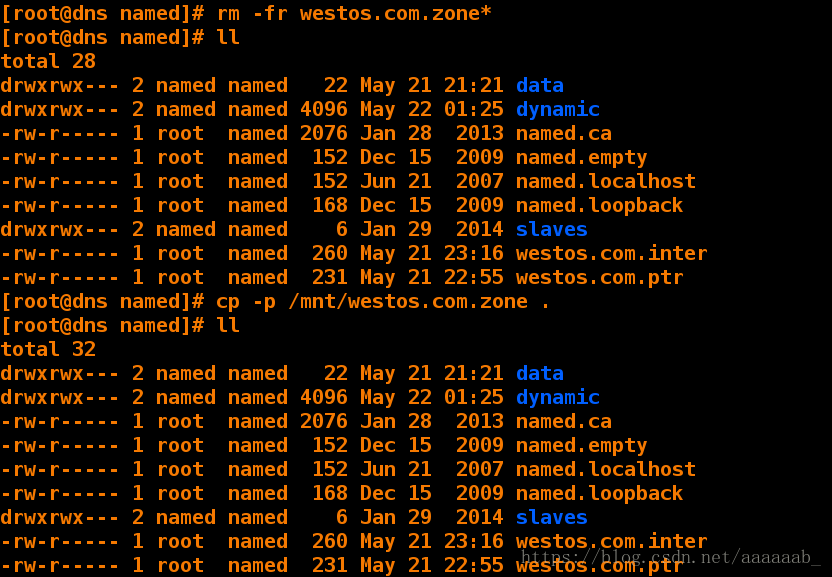
Task: Click time "21:21" in the total 32 listing
Action: pyautogui.click(x=474, y=373)
